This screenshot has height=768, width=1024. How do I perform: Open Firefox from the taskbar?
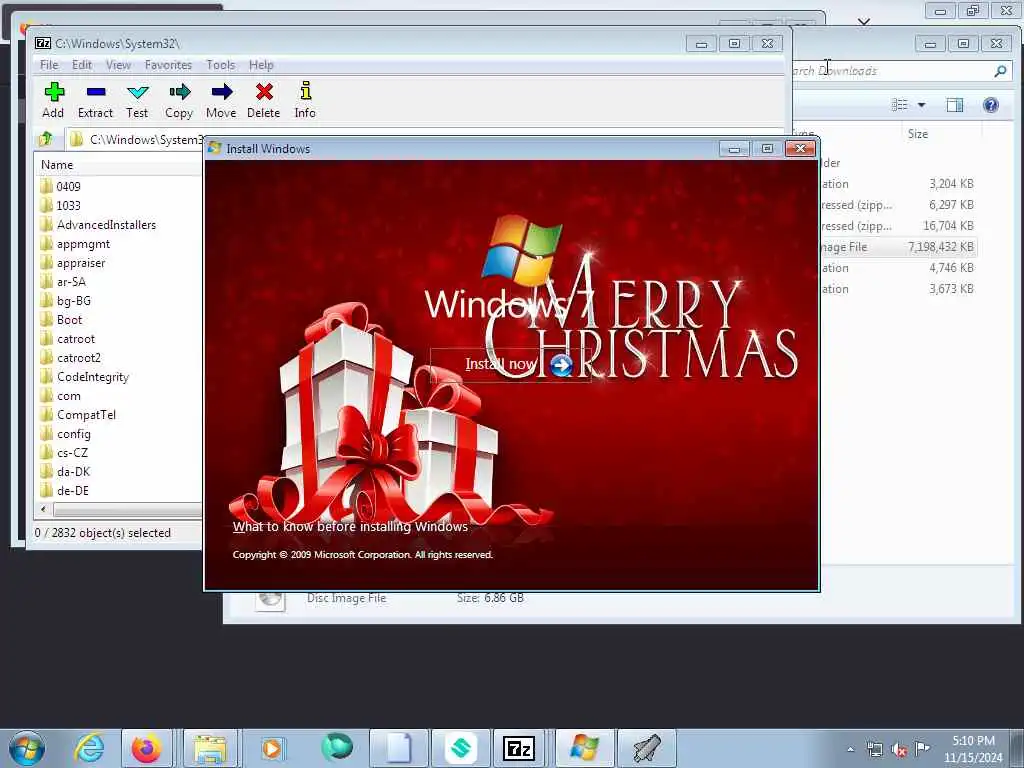tap(146, 748)
